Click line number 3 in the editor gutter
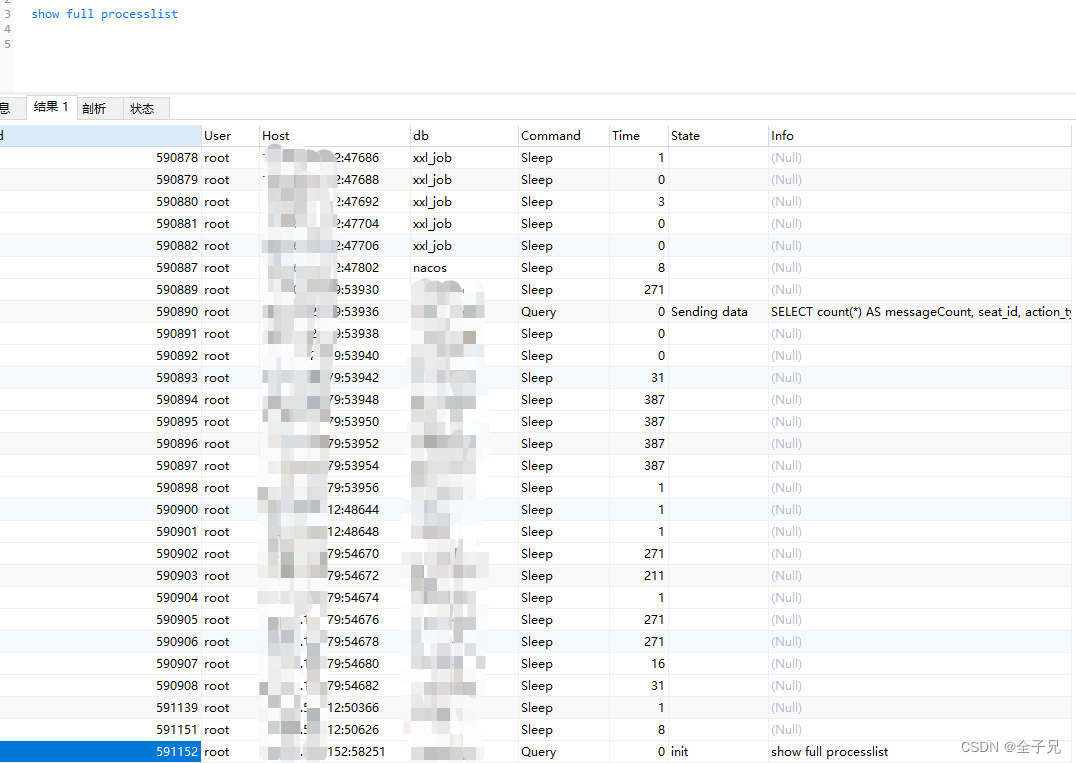Image resolution: width=1076 pixels, height=763 pixels. click(7, 13)
